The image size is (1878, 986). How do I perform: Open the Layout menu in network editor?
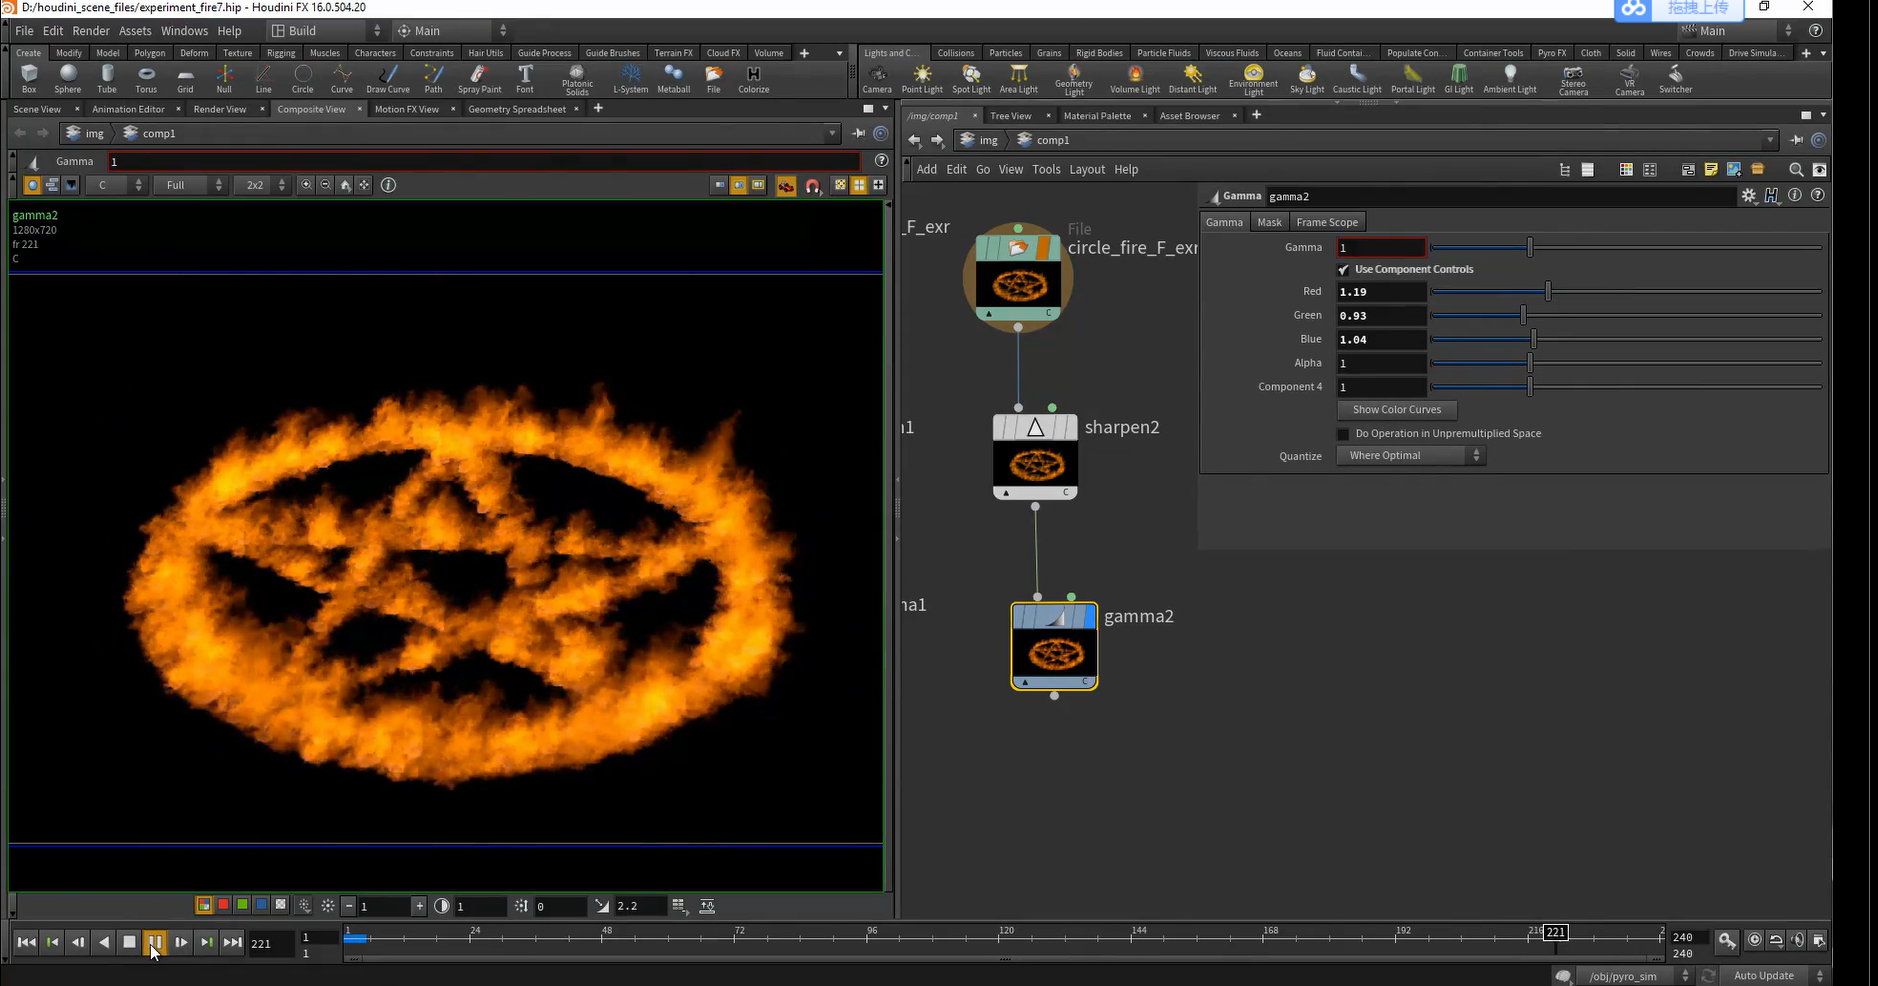coord(1087,170)
